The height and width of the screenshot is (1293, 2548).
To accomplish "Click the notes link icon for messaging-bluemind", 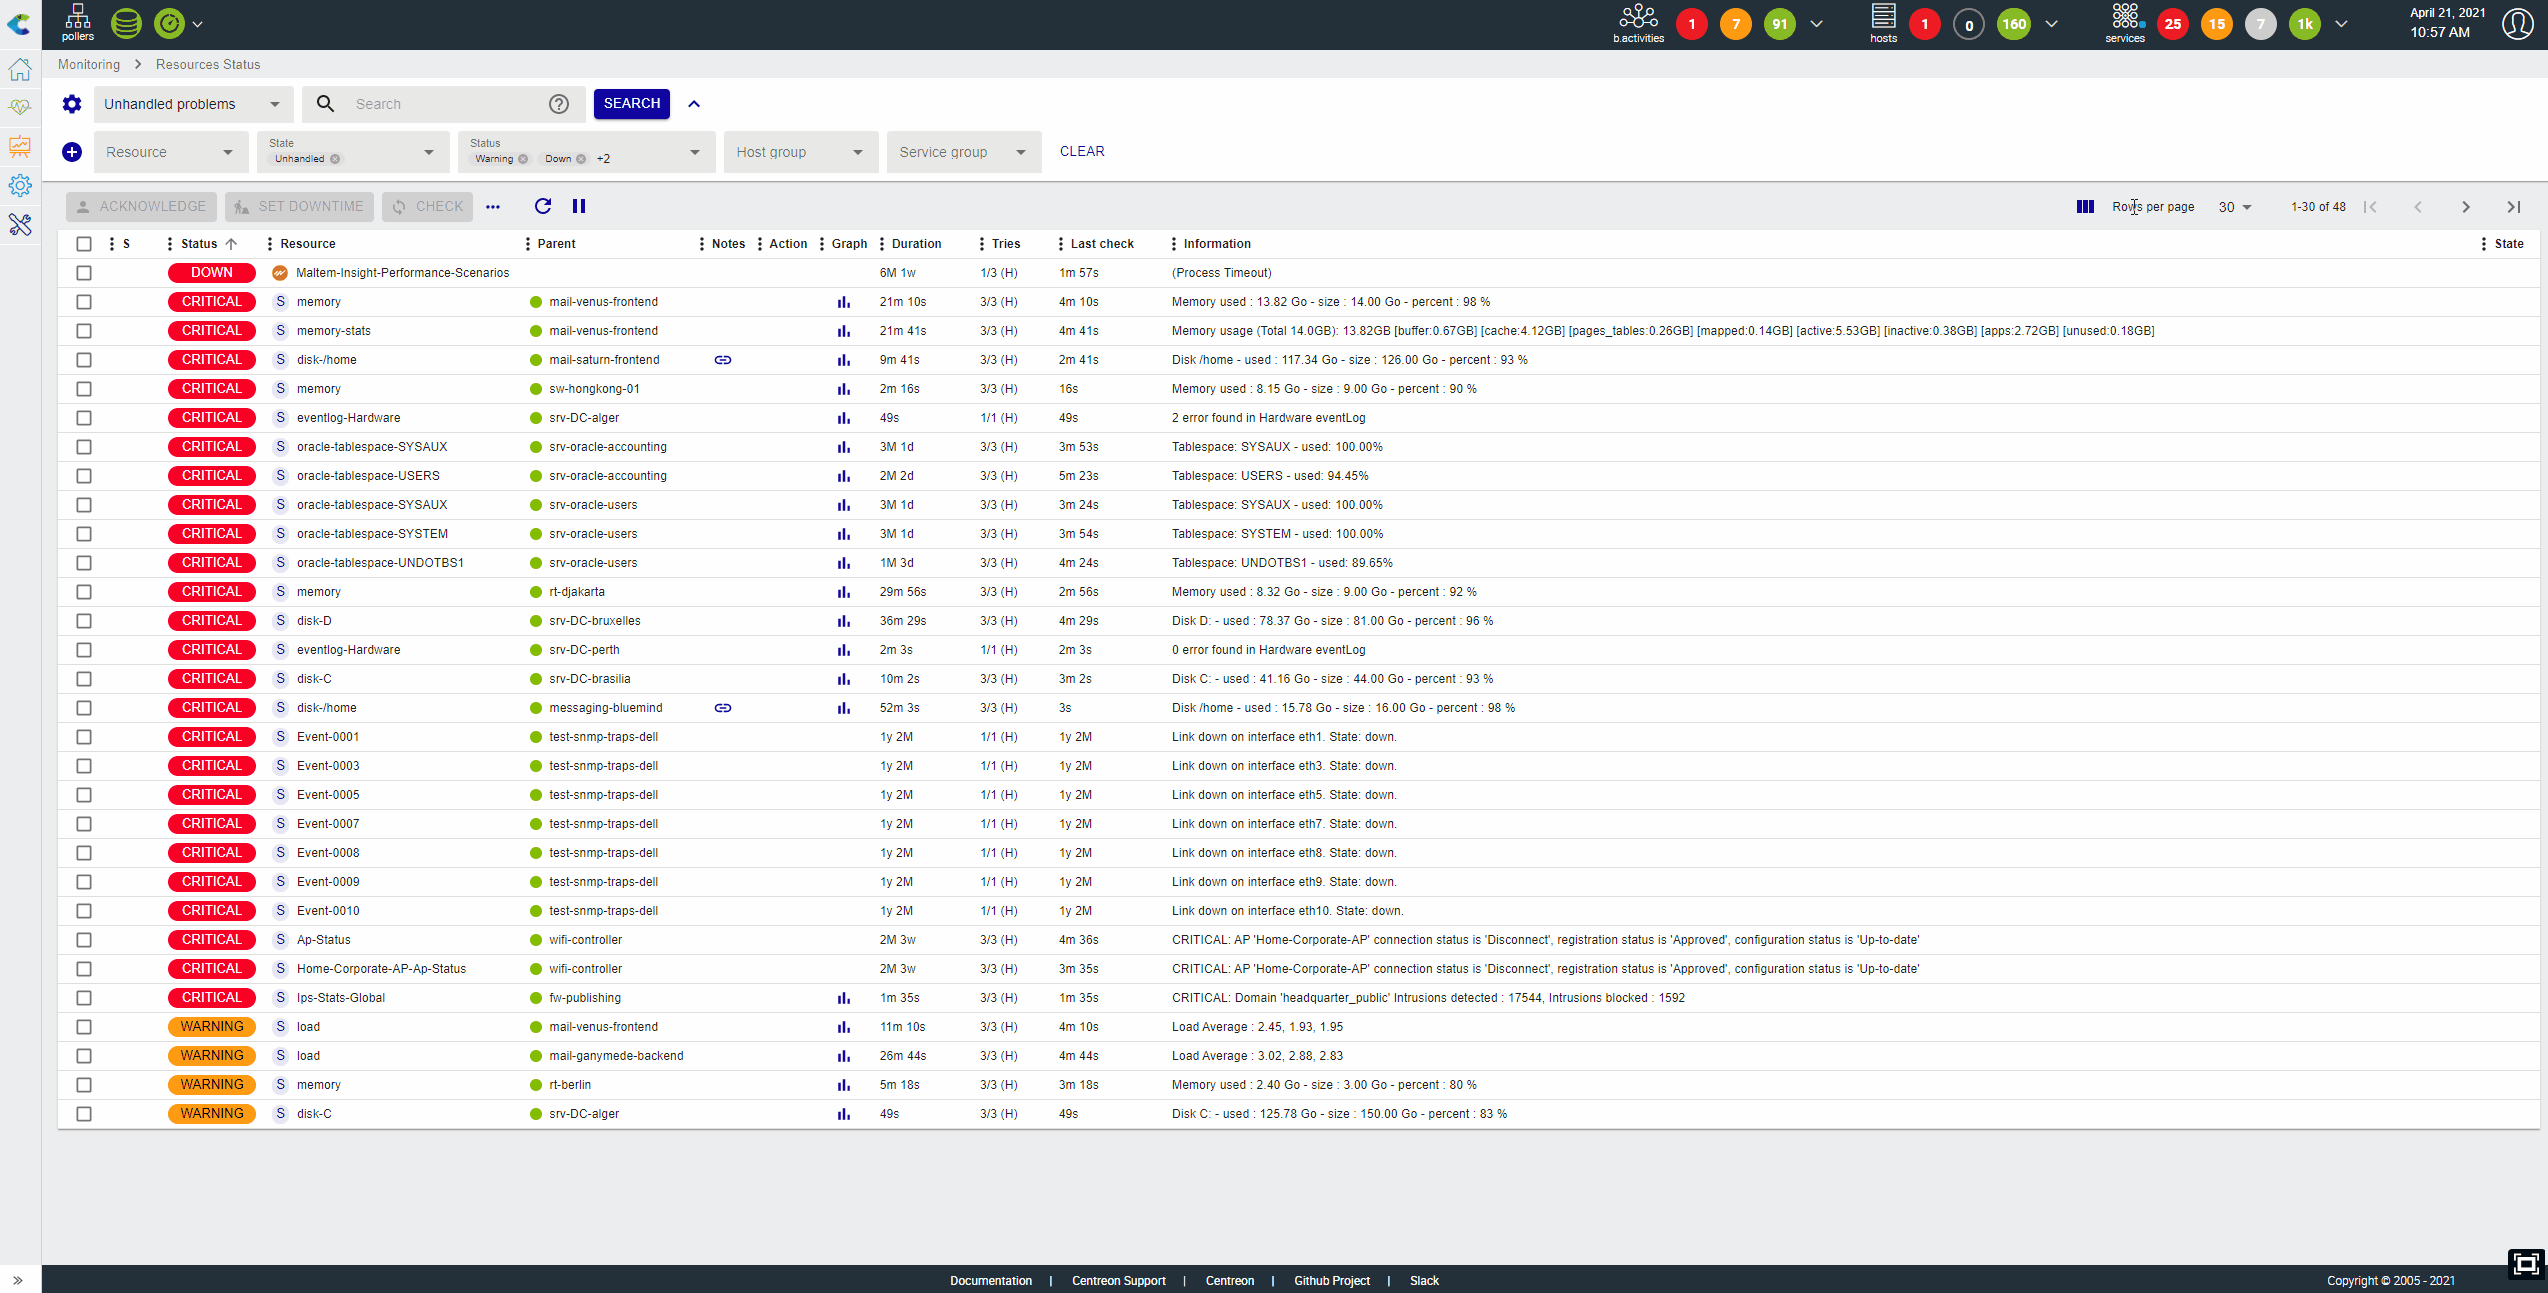I will 723,708.
